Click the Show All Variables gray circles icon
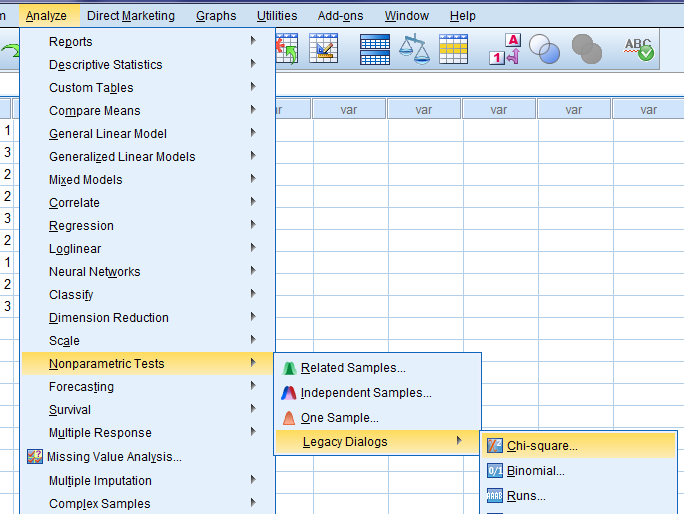684x514 pixels. point(587,49)
